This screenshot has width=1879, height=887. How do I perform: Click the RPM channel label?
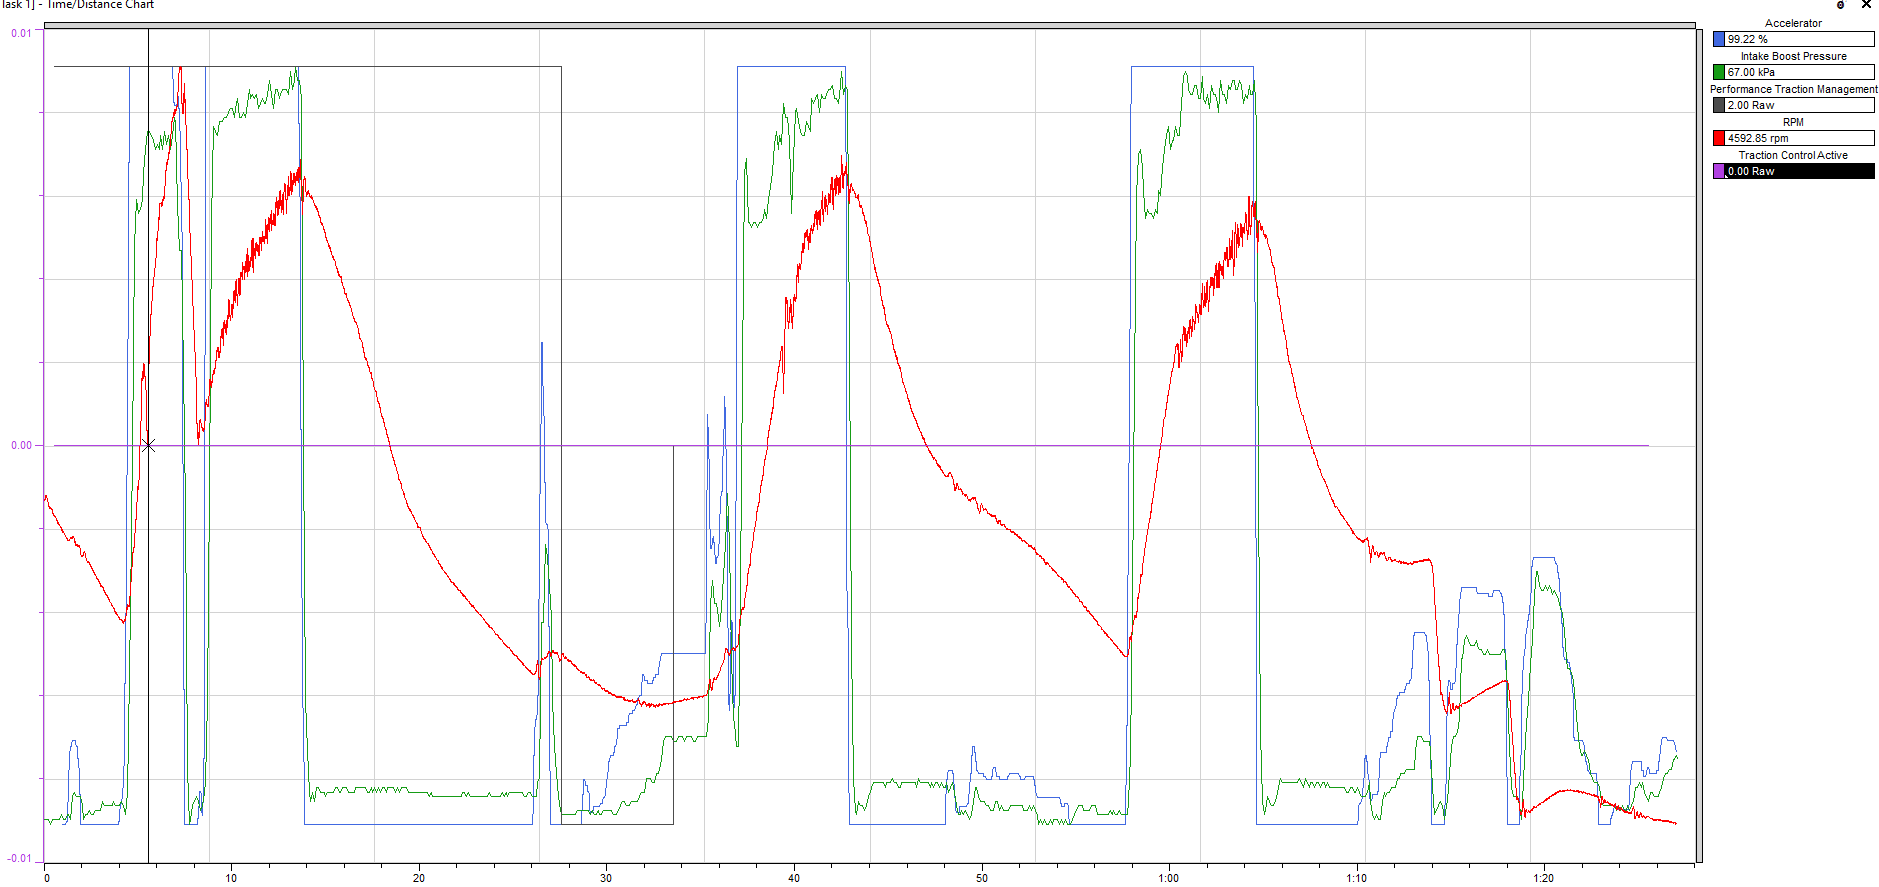(1793, 122)
